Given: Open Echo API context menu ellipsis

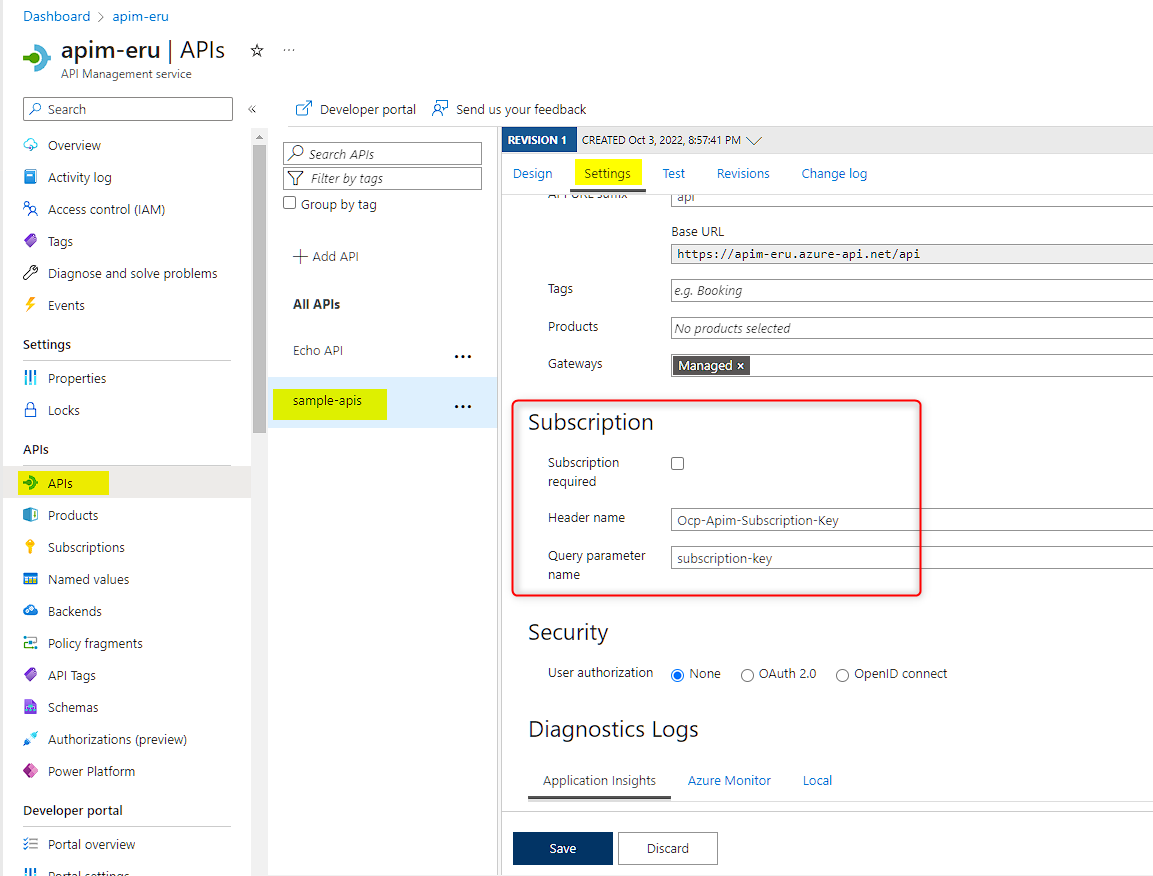Looking at the screenshot, I should (x=463, y=357).
